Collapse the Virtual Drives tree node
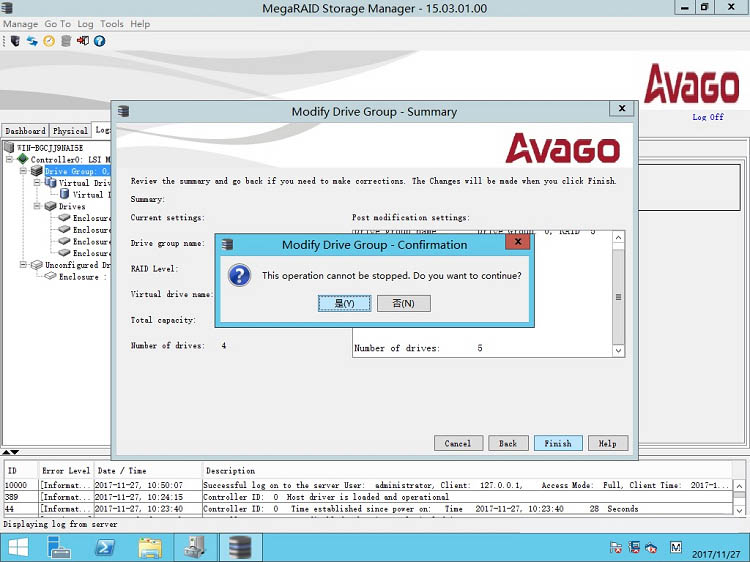Viewport: 750px width, 562px height. (x=37, y=183)
